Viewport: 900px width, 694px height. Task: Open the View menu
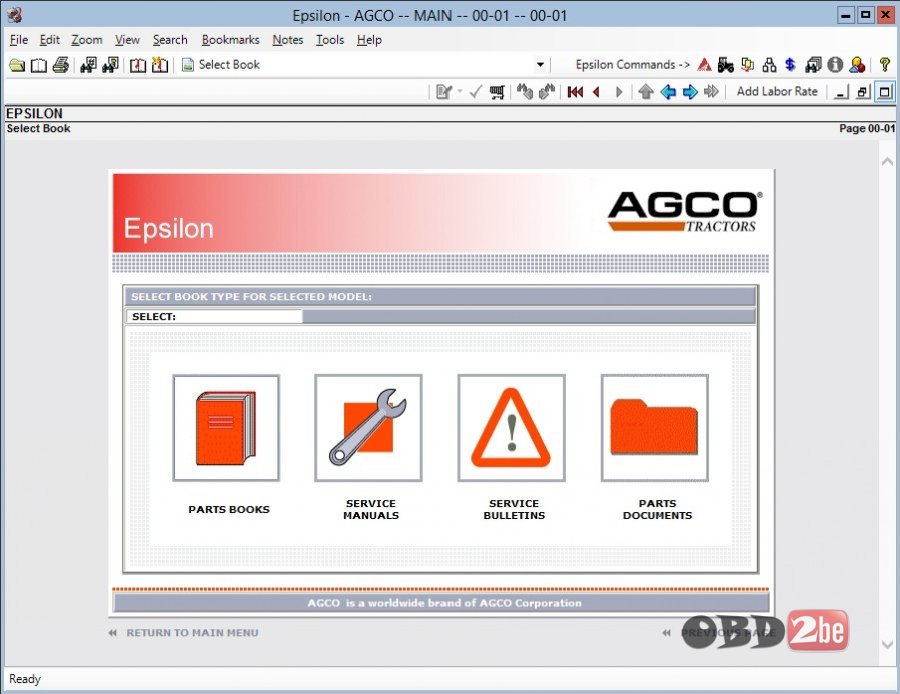pyautogui.click(x=127, y=40)
